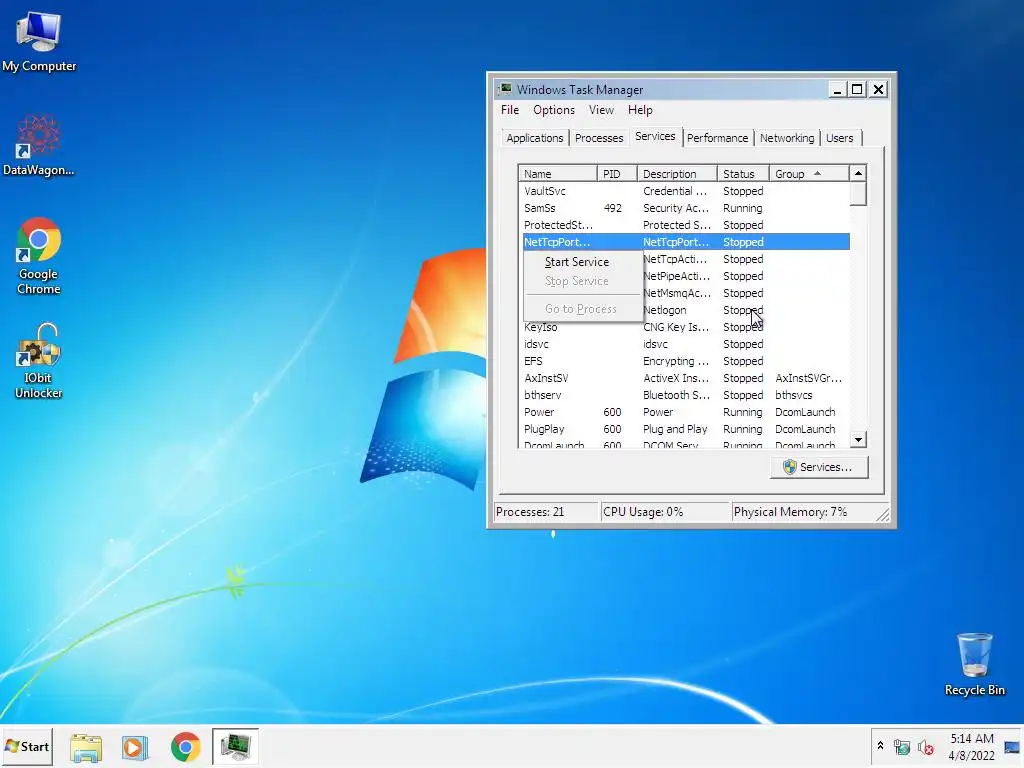Show hidden tray icons arrow
The image size is (1024, 768).
click(880, 746)
